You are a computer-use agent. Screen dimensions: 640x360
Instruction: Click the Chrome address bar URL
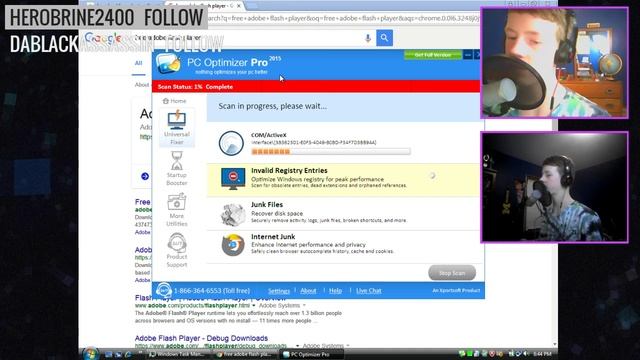343,18
